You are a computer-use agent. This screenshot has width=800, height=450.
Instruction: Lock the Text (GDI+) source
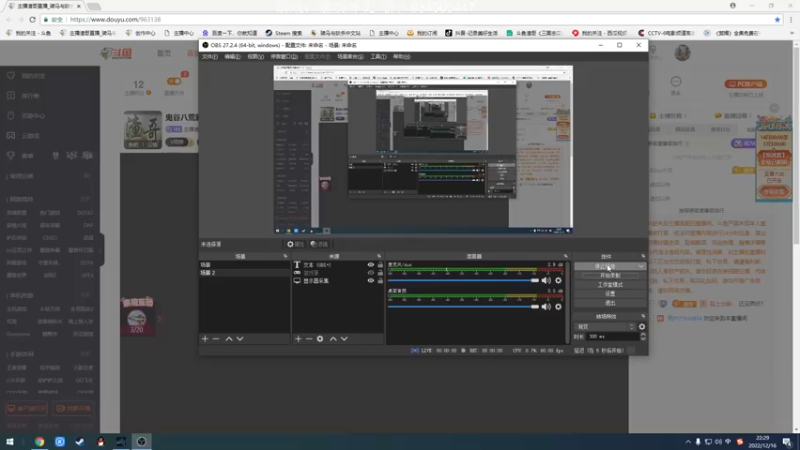(x=380, y=265)
